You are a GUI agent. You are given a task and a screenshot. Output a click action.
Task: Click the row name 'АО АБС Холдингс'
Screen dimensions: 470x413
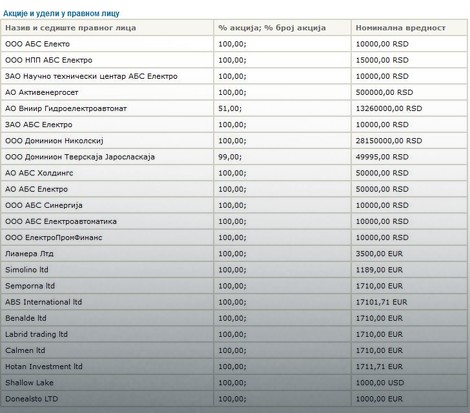point(39,173)
